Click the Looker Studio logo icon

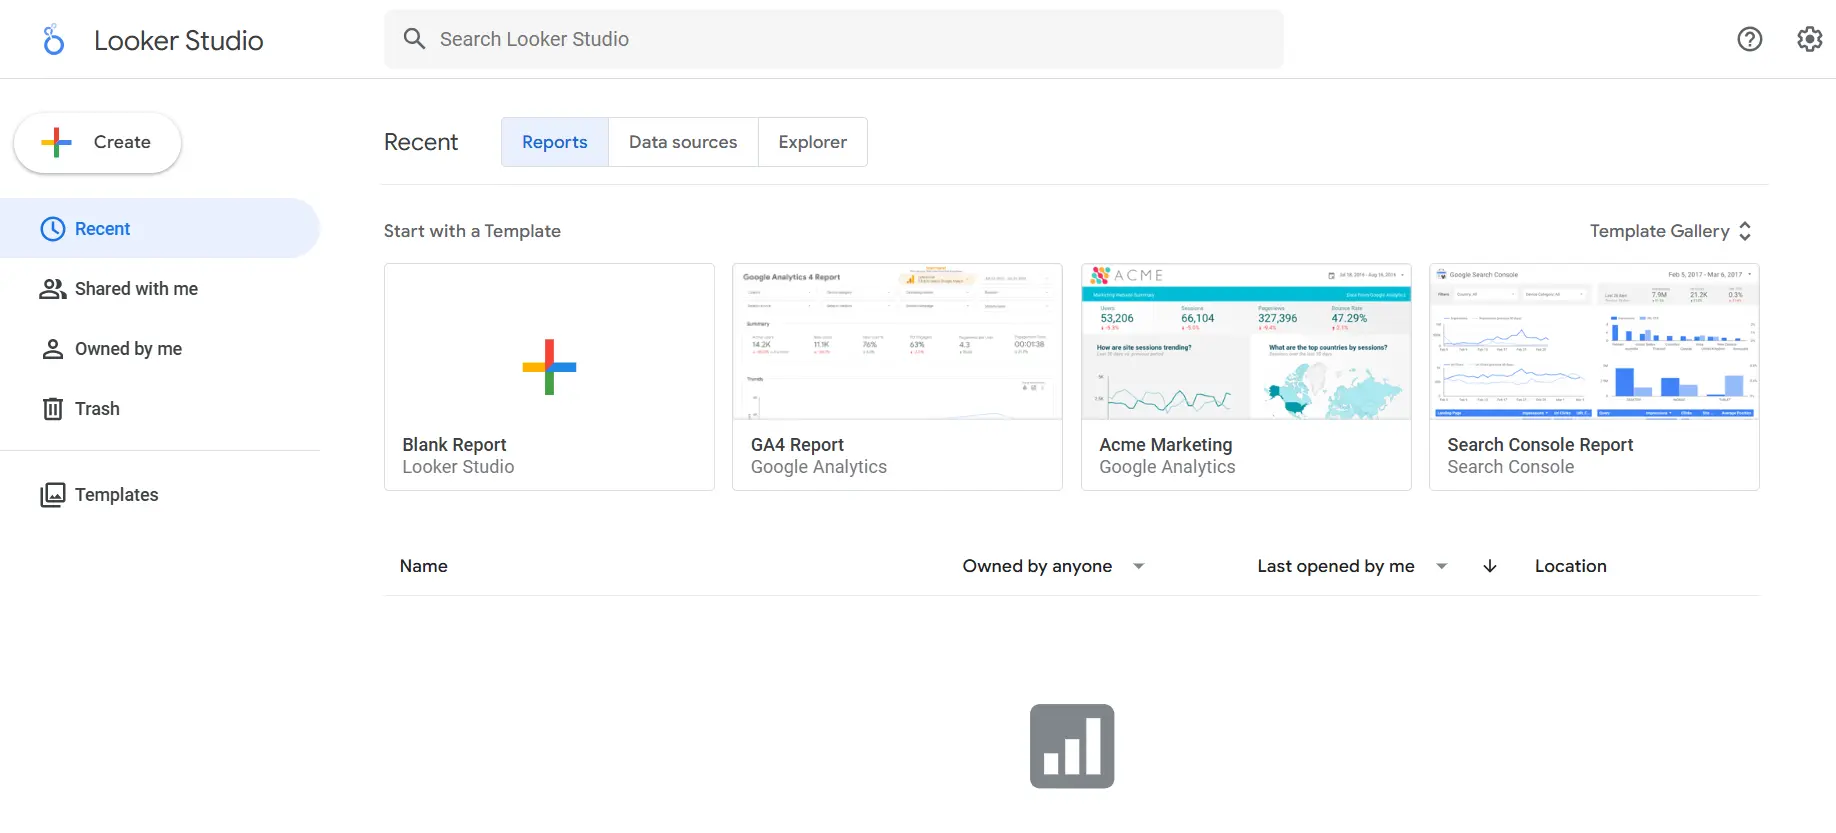pos(54,40)
